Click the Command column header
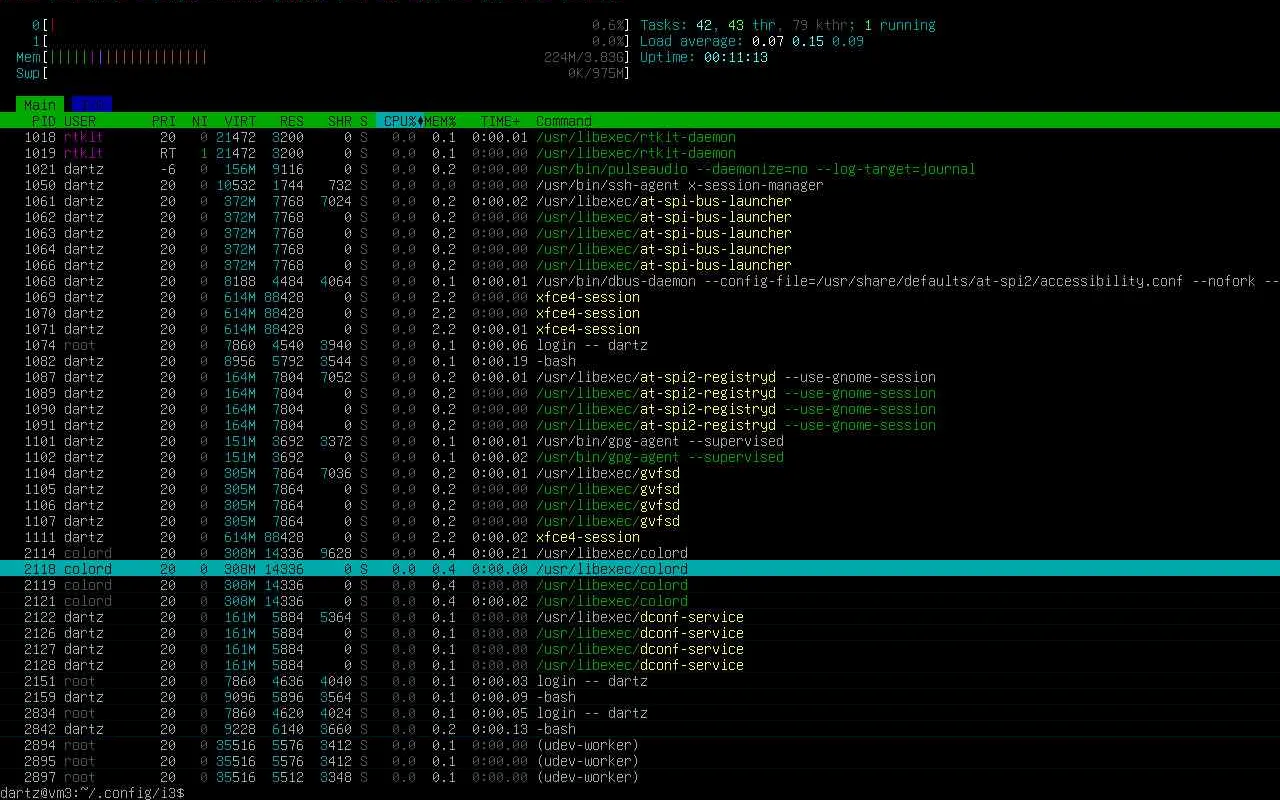This screenshot has width=1280, height=800. click(564, 121)
